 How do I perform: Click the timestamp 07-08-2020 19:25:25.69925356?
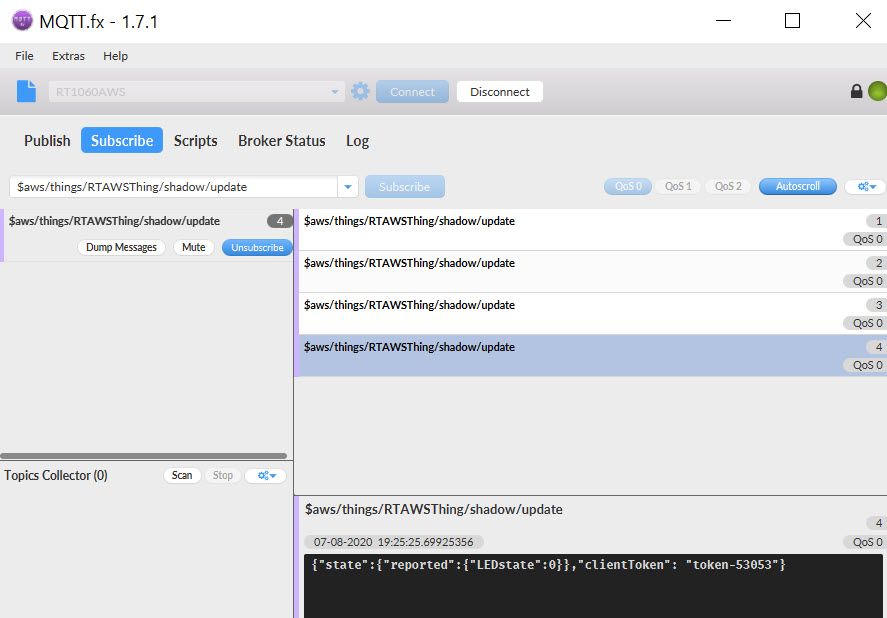coord(394,542)
